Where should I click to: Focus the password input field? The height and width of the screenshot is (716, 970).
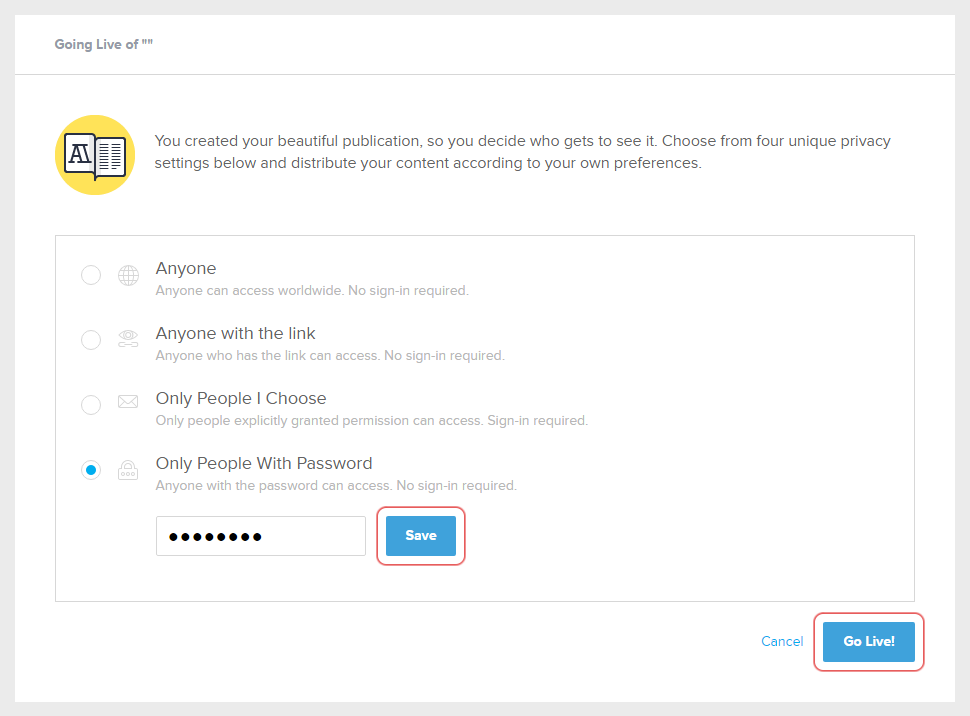point(260,536)
